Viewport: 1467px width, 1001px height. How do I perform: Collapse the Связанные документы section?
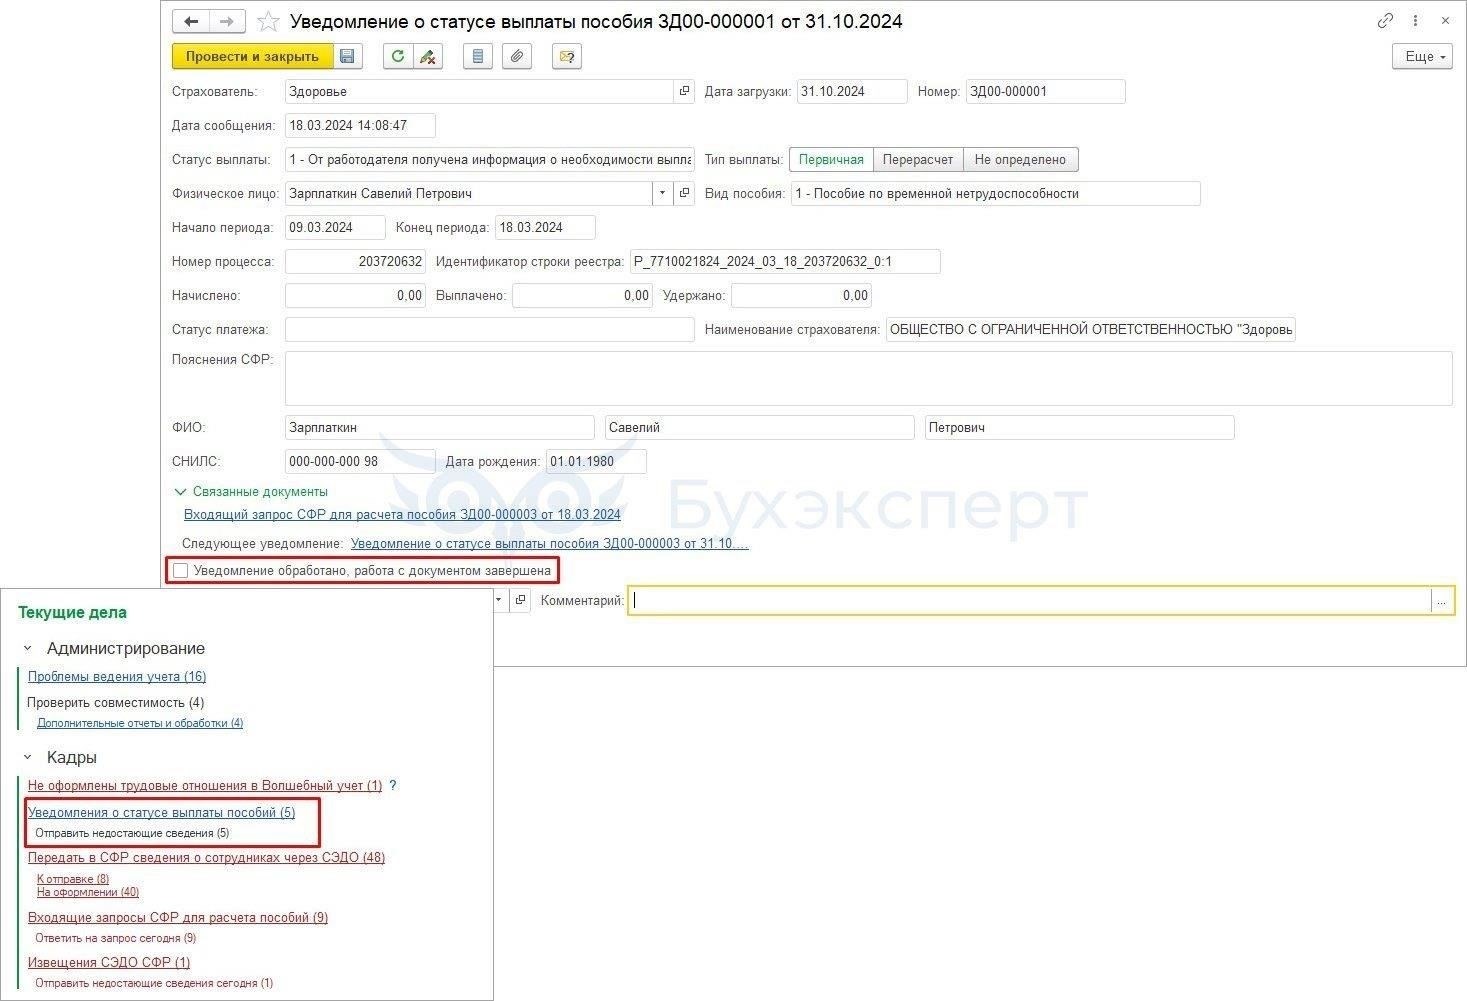(x=180, y=492)
